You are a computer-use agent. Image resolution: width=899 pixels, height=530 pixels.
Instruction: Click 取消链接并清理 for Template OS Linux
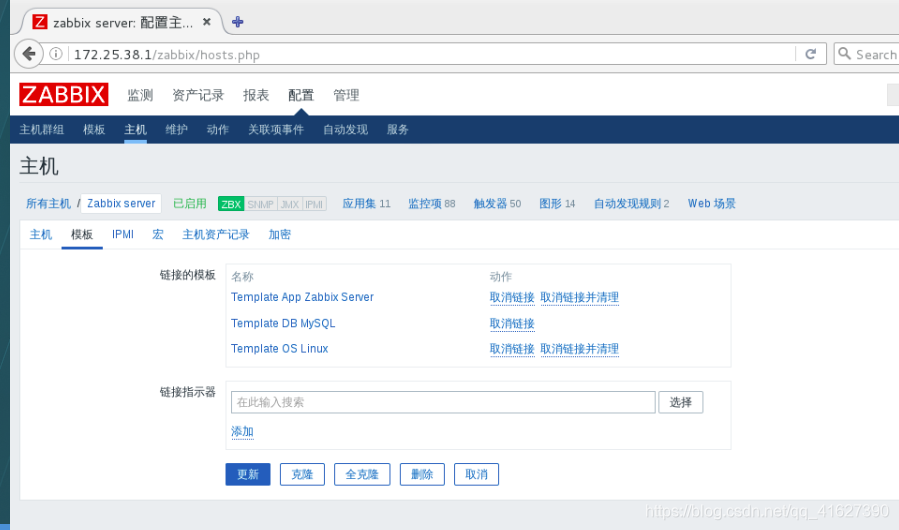pyautogui.click(x=580, y=349)
